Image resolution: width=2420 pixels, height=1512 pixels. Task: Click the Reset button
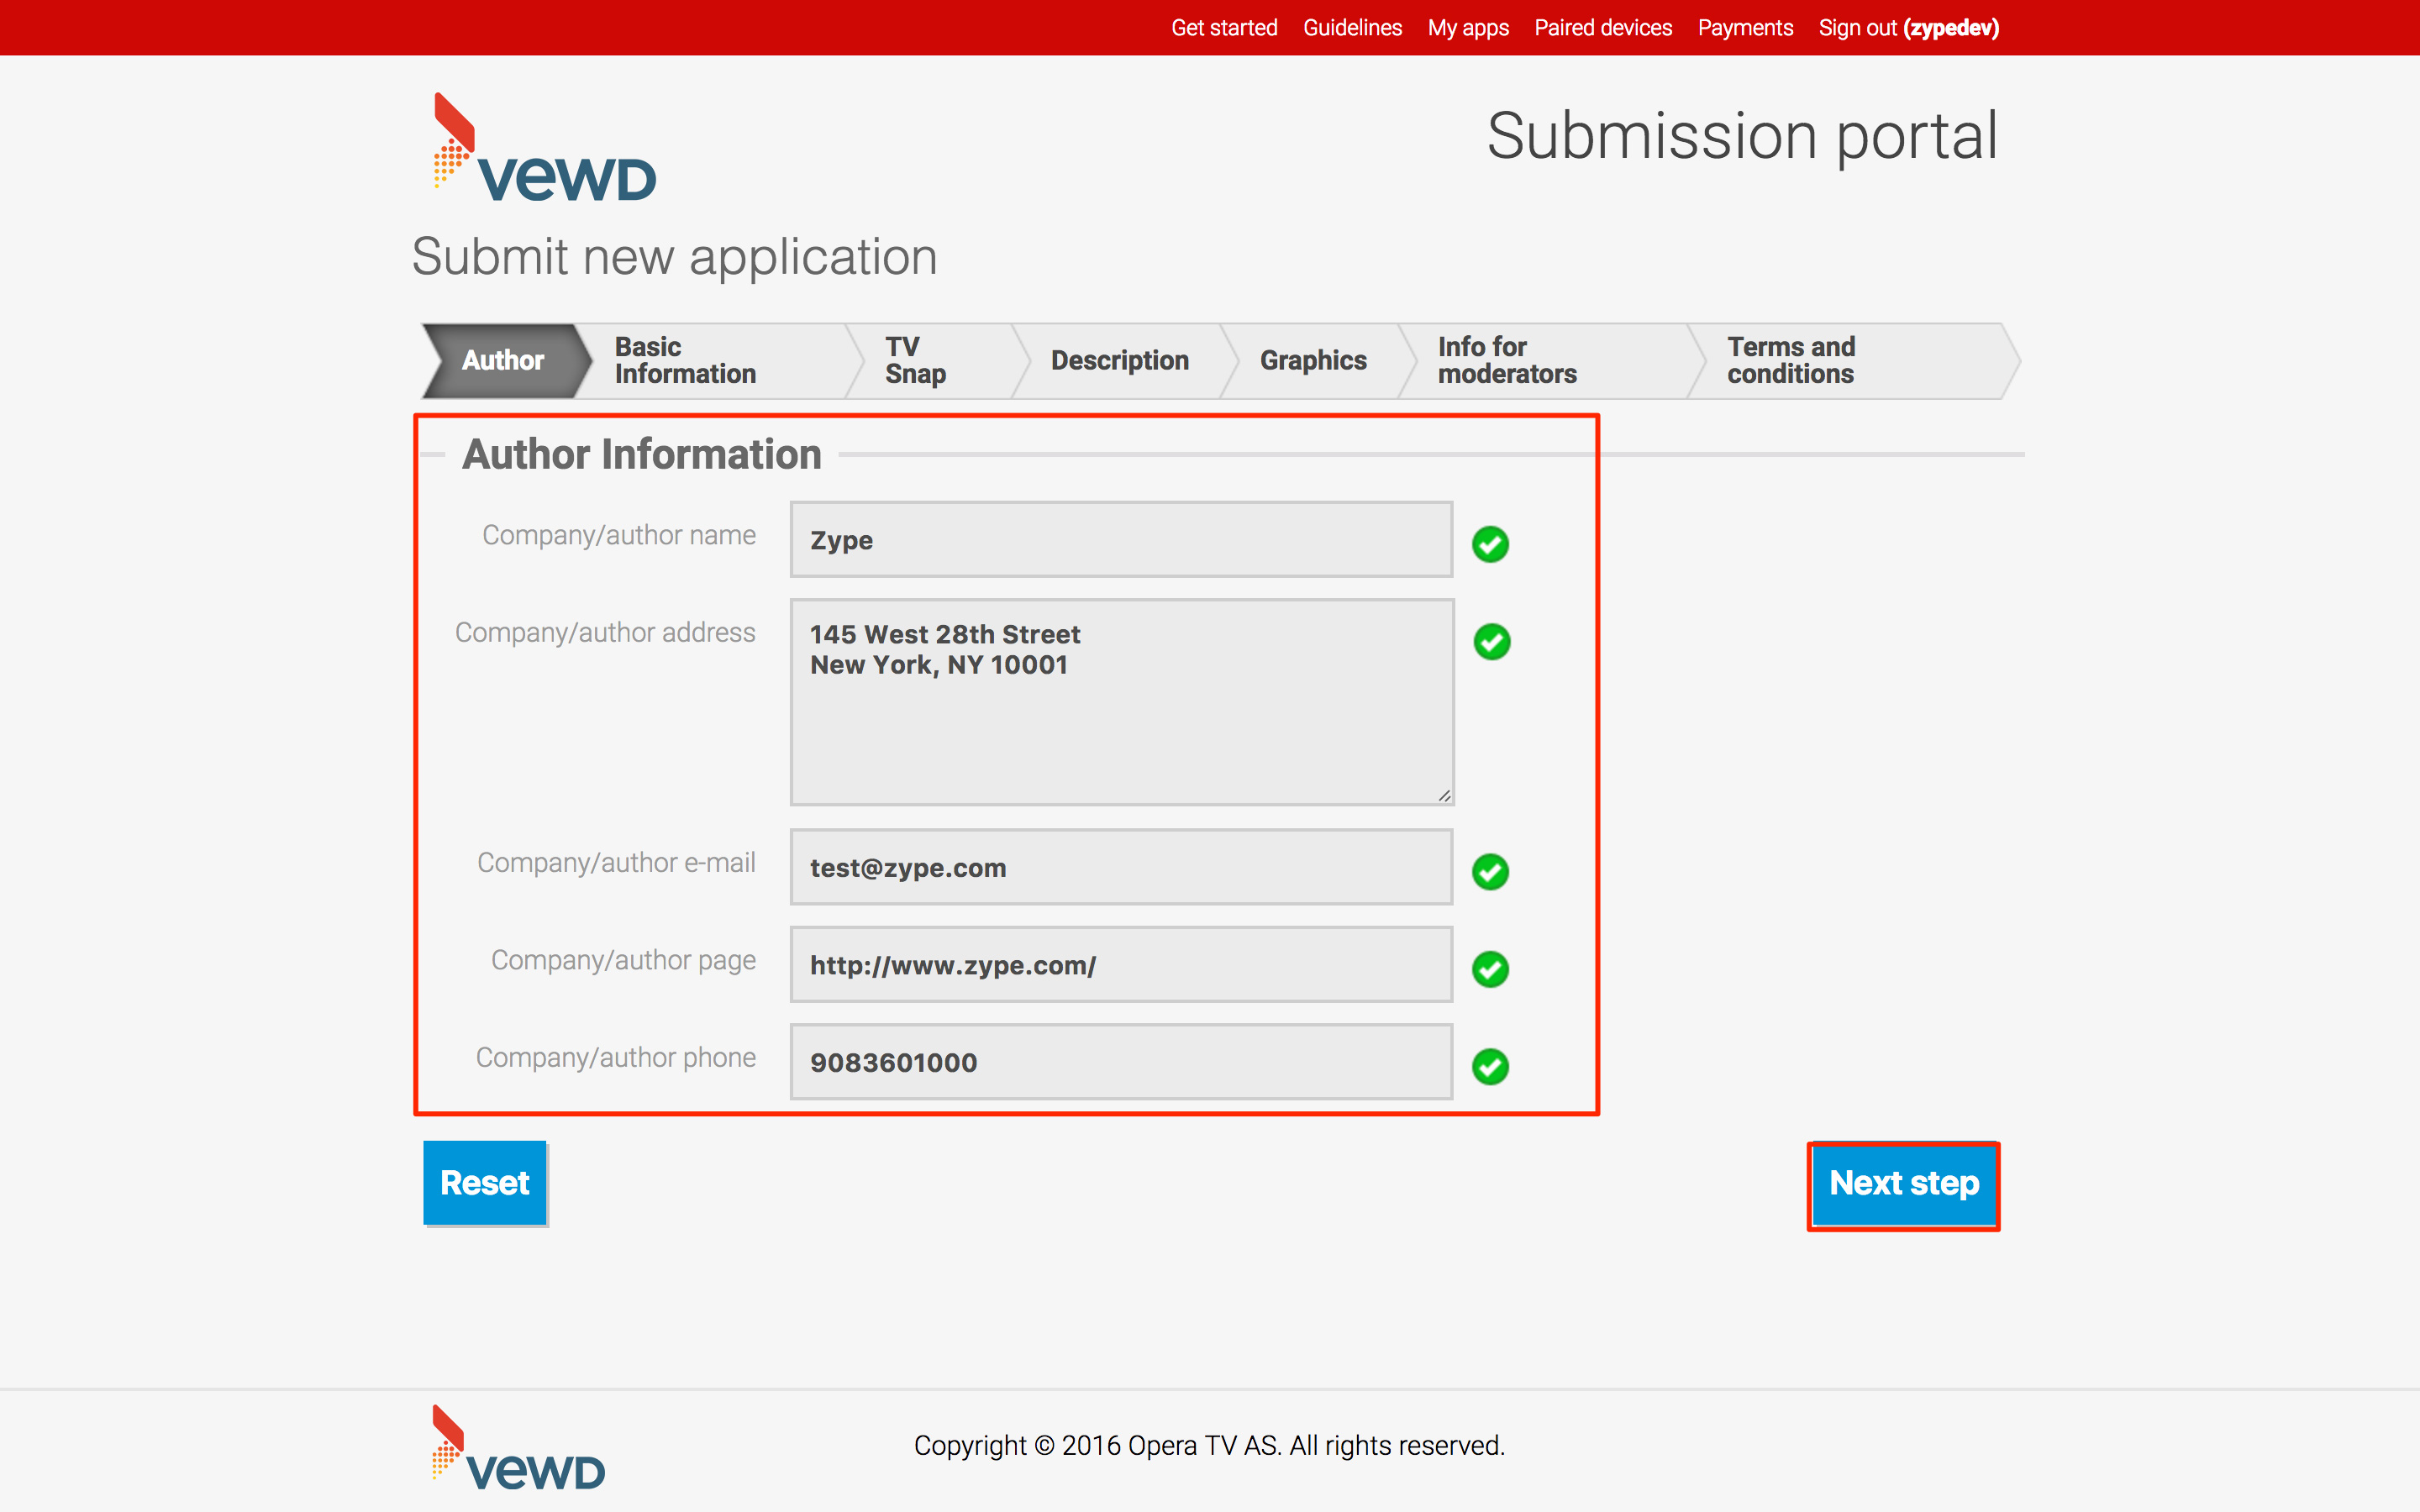coord(485,1183)
